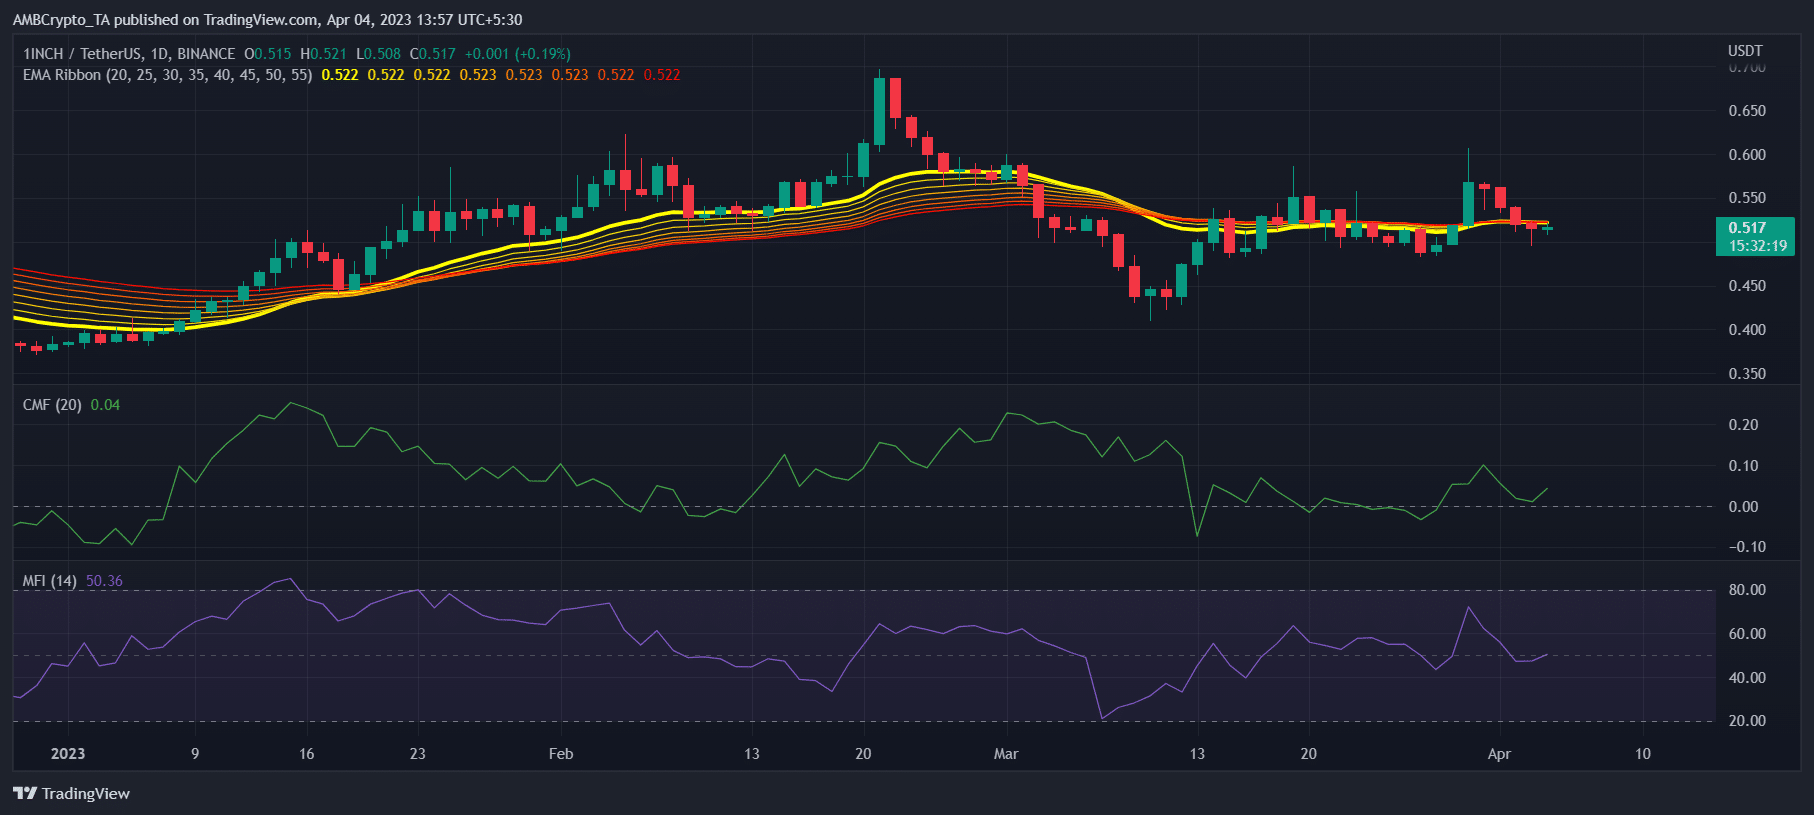
Task: Open the 1INCH / TetherUS symbol title
Action: click(x=129, y=54)
